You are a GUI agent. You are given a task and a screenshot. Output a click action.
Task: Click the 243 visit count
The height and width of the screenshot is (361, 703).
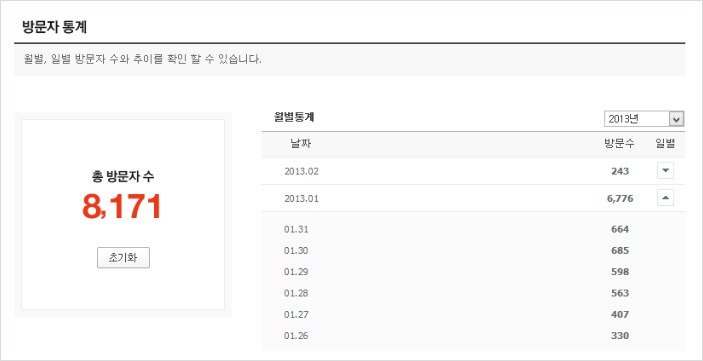click(620, 171)
